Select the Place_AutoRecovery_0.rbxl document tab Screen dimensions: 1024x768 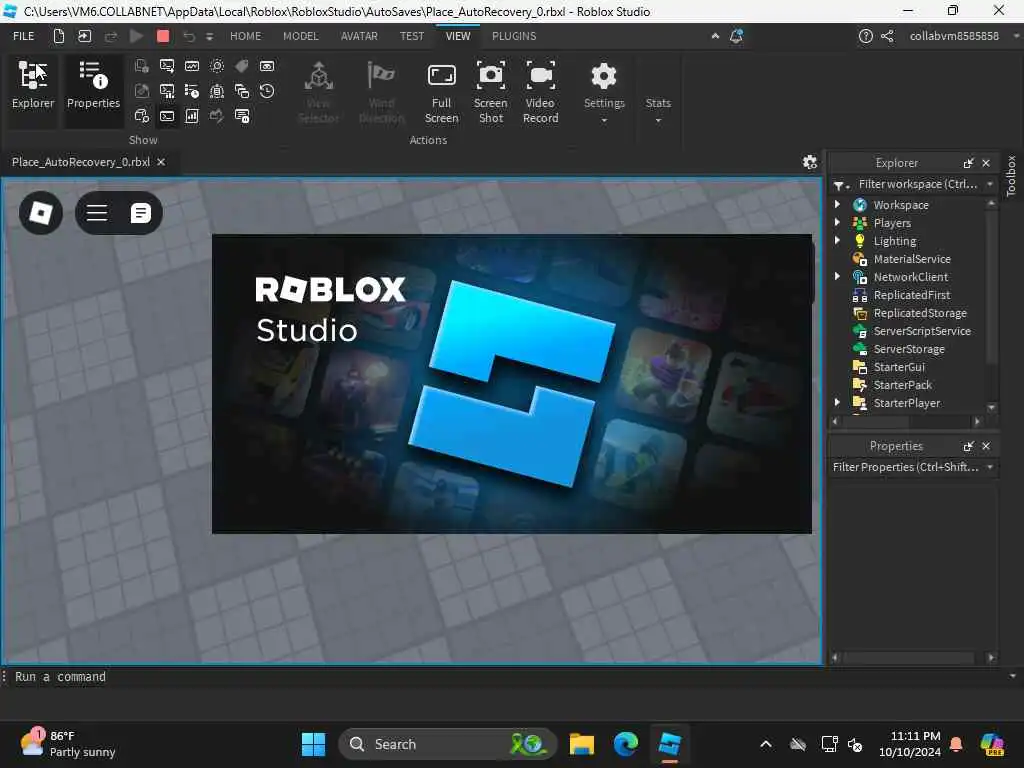pyautogui.click(x=81, y=162)
